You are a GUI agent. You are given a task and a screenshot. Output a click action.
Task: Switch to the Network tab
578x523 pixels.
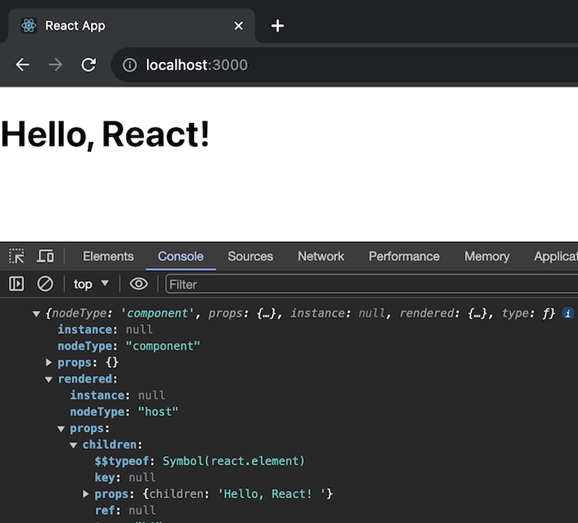[321, 256]
